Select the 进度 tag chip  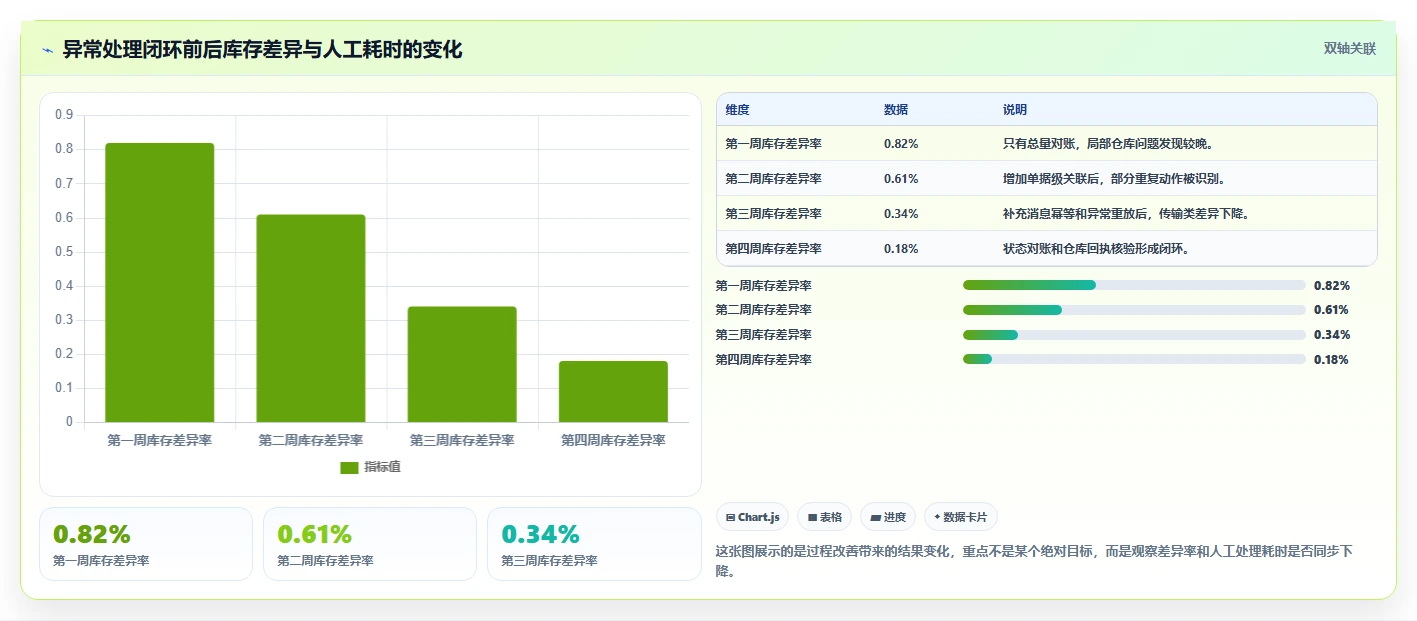(x=888, y=517)
